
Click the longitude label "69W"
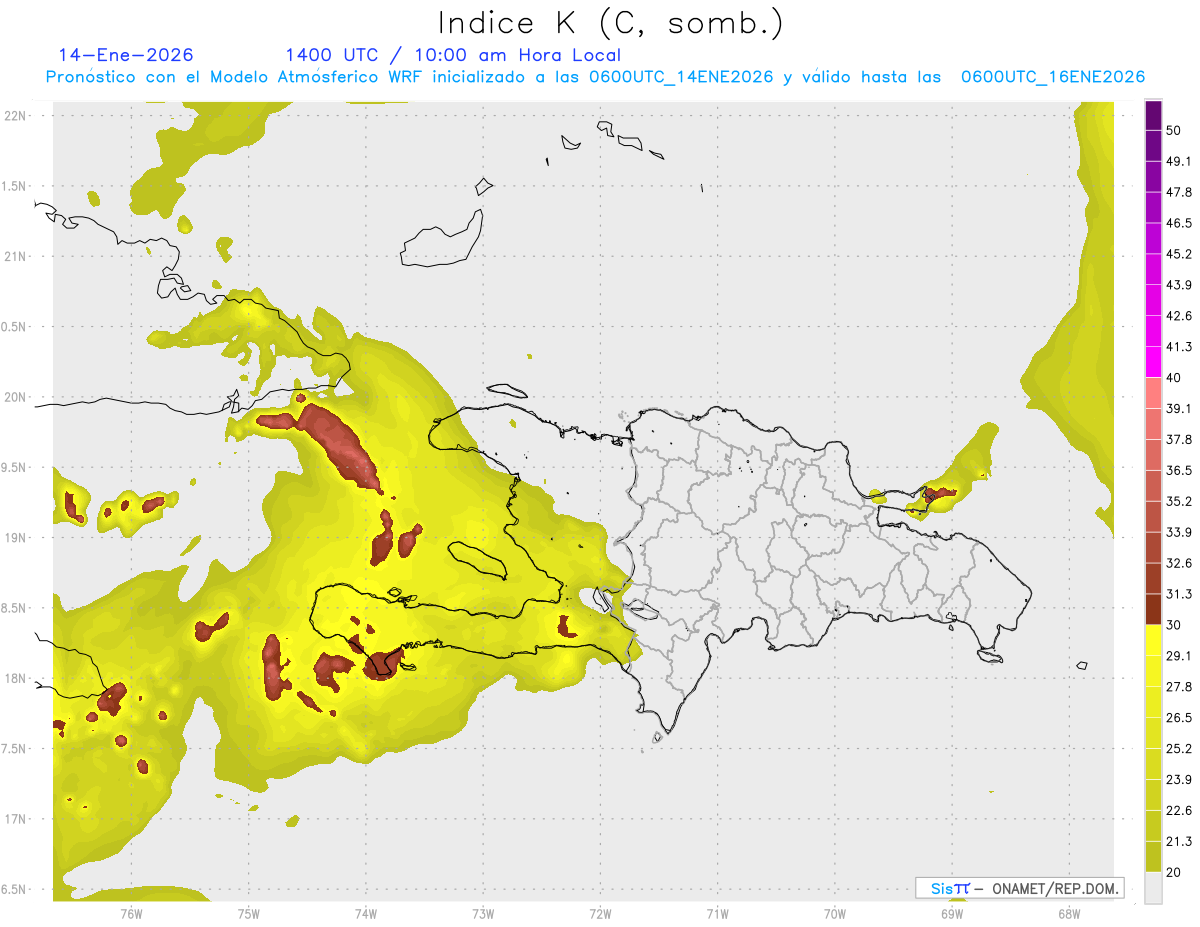952,913
